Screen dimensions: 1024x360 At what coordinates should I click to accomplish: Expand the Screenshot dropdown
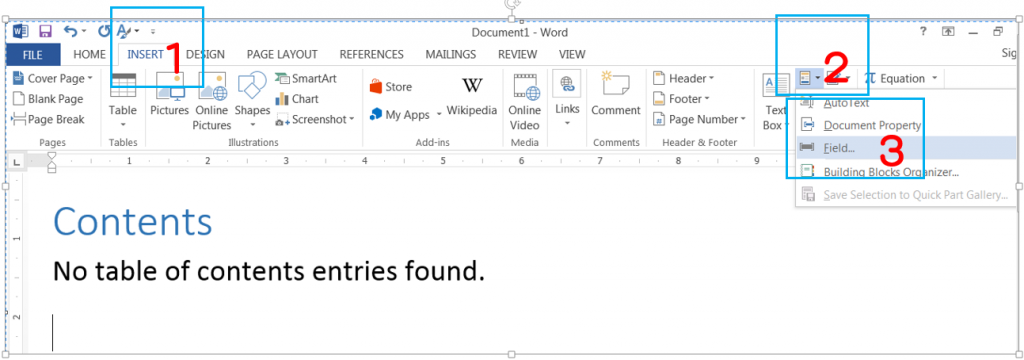tap(351, 119)
